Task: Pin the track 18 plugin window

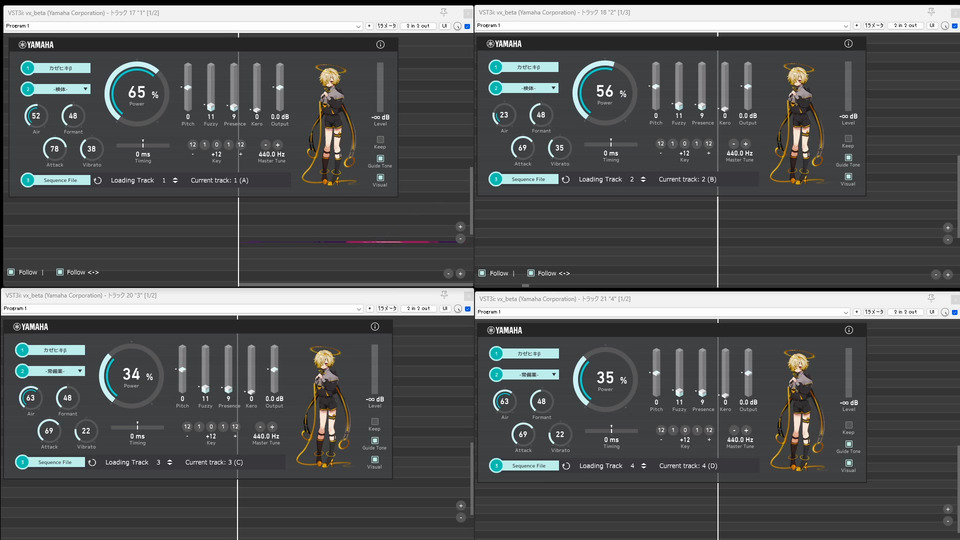Action: [x=931, y=12]
